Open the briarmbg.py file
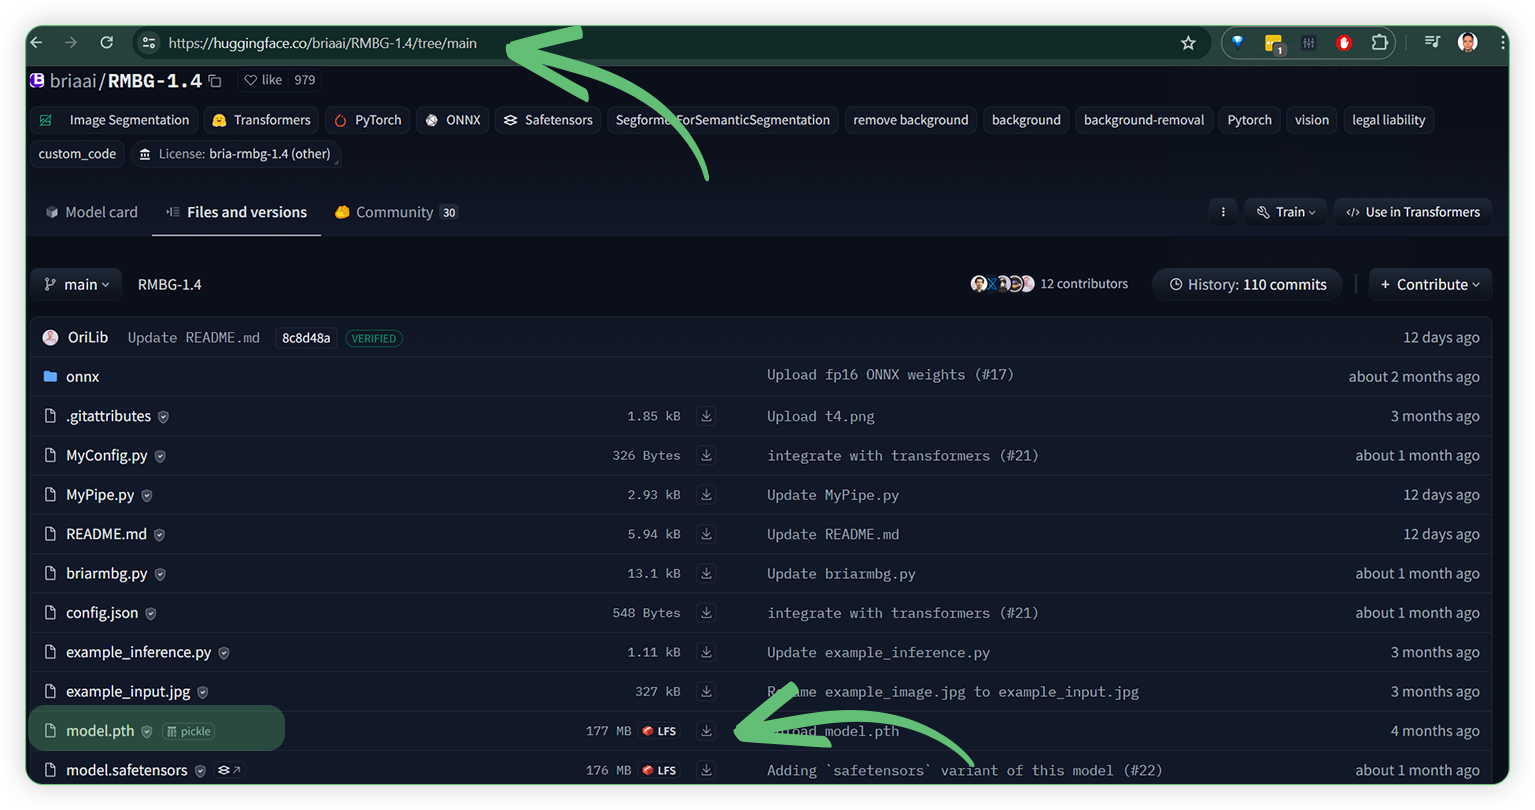The image size is (1535, 810). [x=106, y=573]
